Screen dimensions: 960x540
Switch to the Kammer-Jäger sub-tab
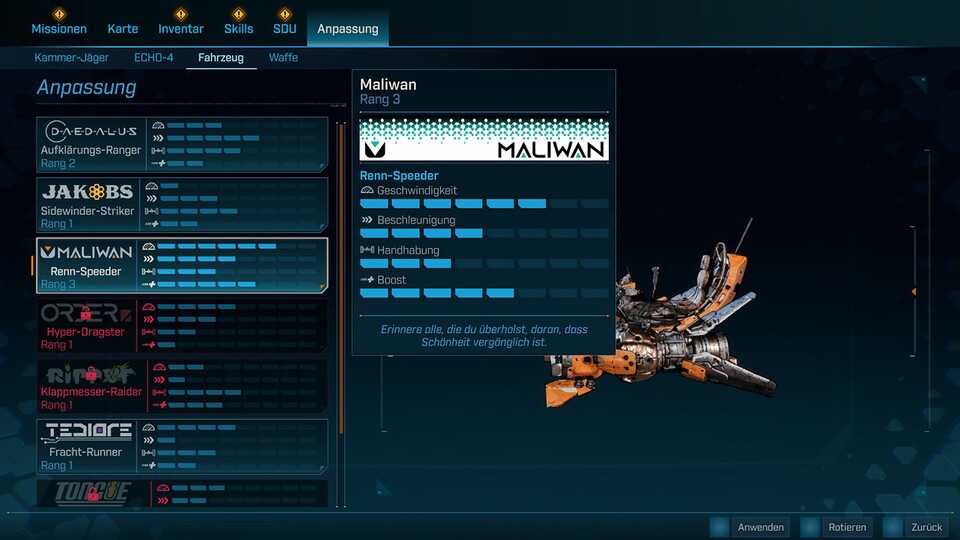click(71, 58)
